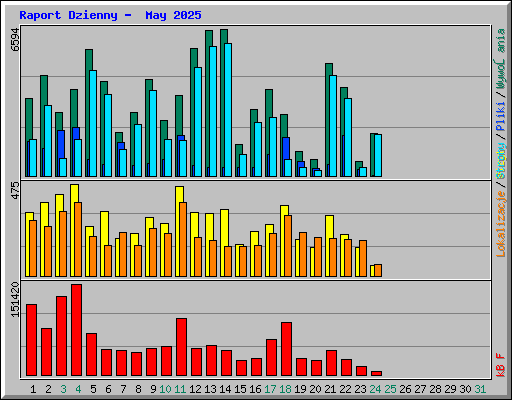Click green day label 10

pos(165,389)
